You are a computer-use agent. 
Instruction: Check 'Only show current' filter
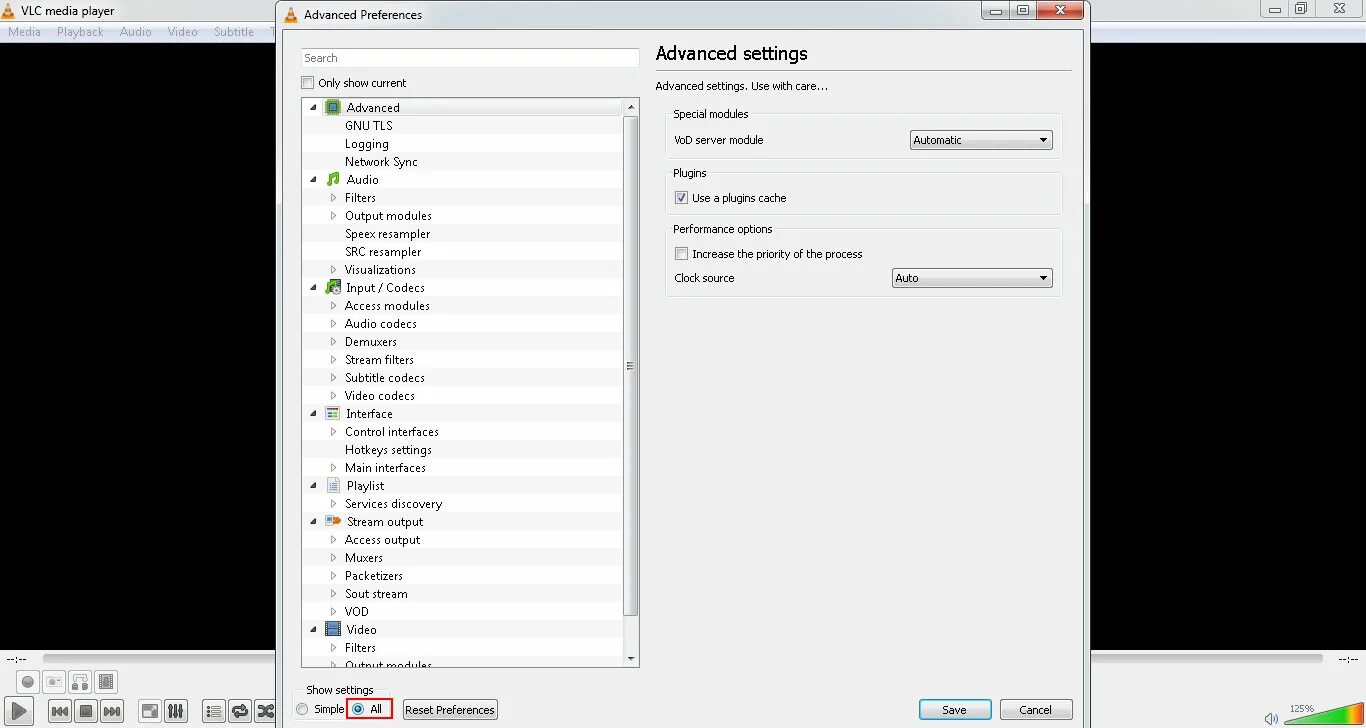[x=307, y=82]
